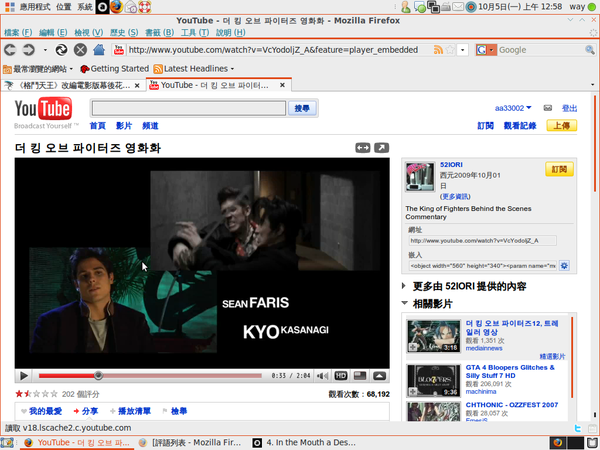This screenshot has width=600, height=450.
Task: Open the history dropdown next to the forward button
Action: click(45, 50)
